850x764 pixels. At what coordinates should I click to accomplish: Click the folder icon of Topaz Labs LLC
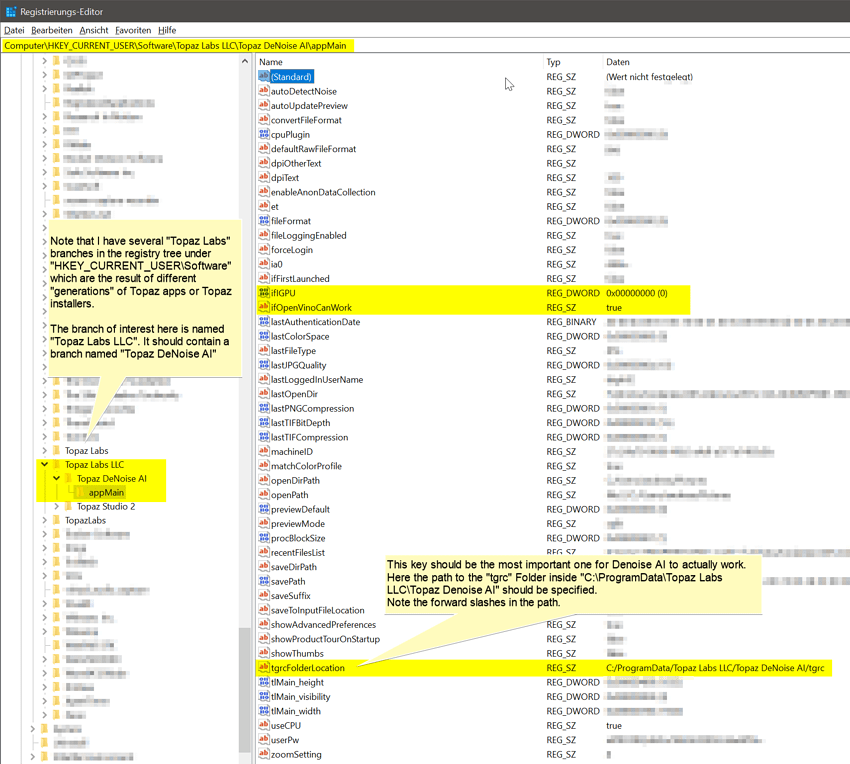[x=57, y=464]
